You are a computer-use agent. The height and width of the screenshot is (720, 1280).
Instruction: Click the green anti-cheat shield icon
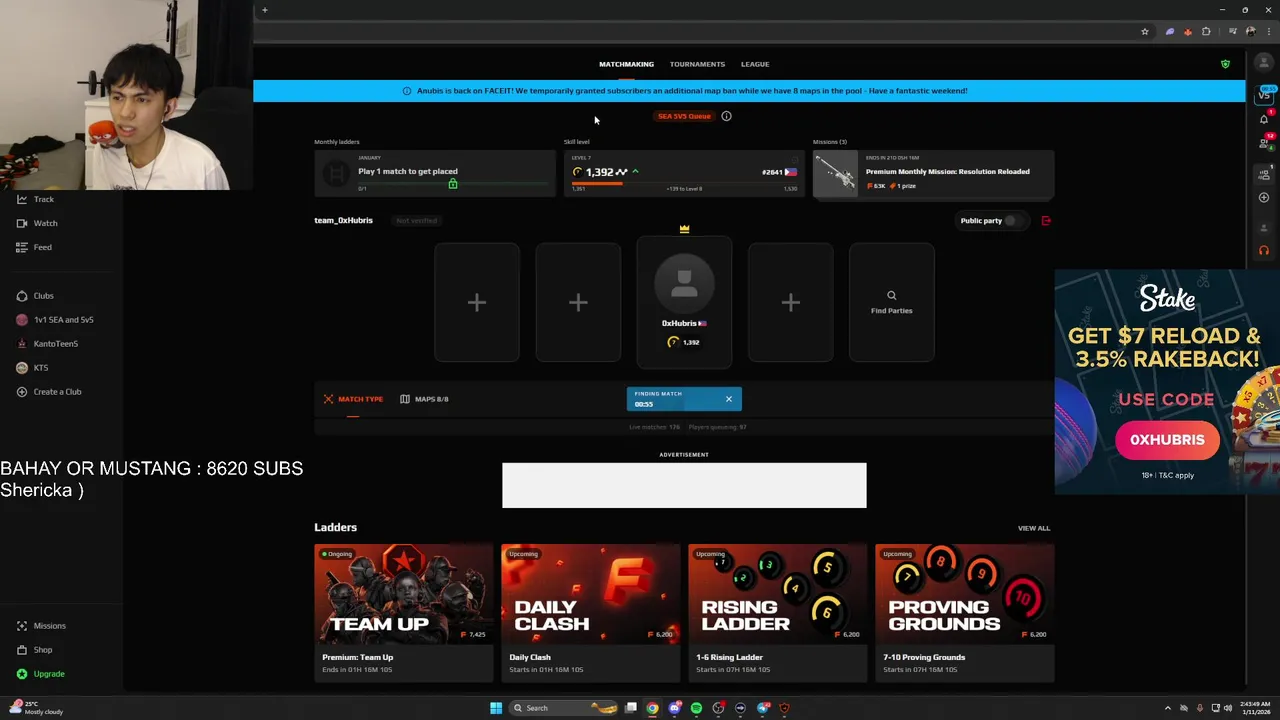coord(1225,64)
